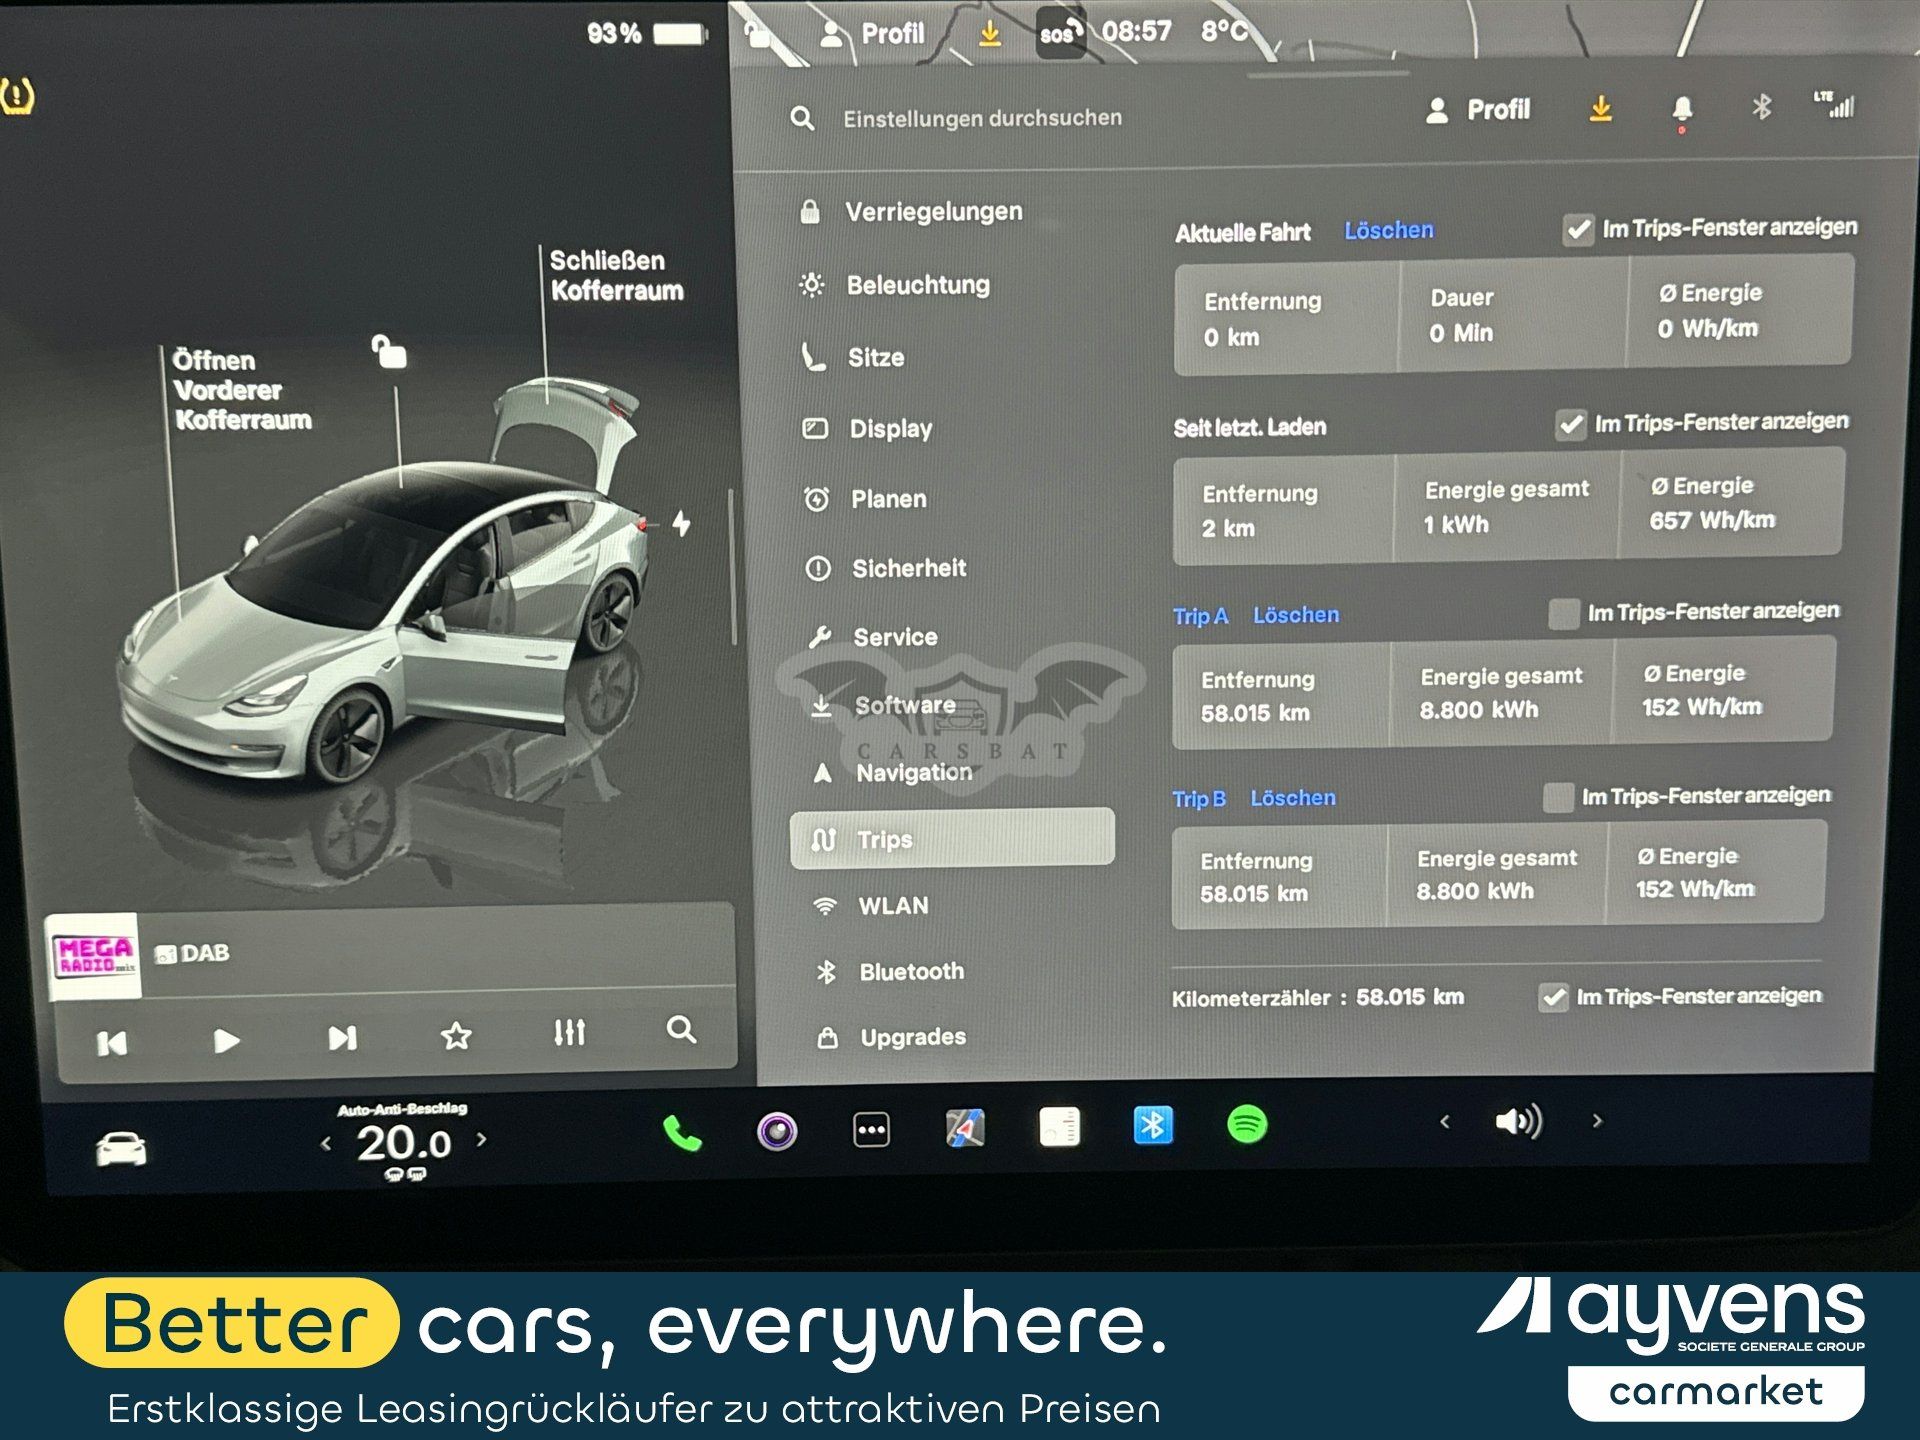Decrease temperature with left chevron
This screenshot has width=1920, height=1440.
point(325,1143)
